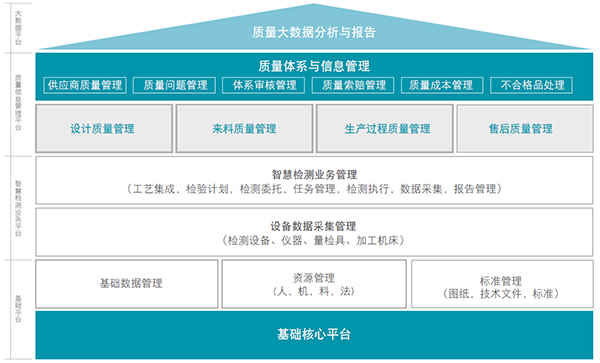Click the 来料质量管理 block

coord(245,129)
